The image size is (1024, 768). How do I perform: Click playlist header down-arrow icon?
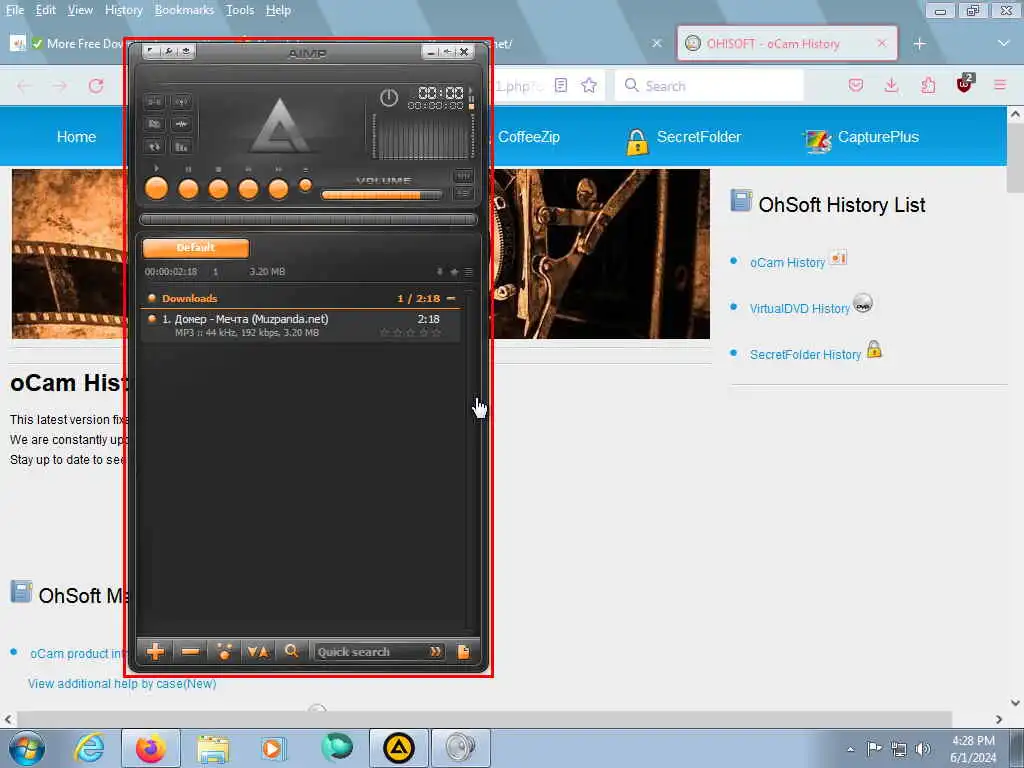point(440,272)
